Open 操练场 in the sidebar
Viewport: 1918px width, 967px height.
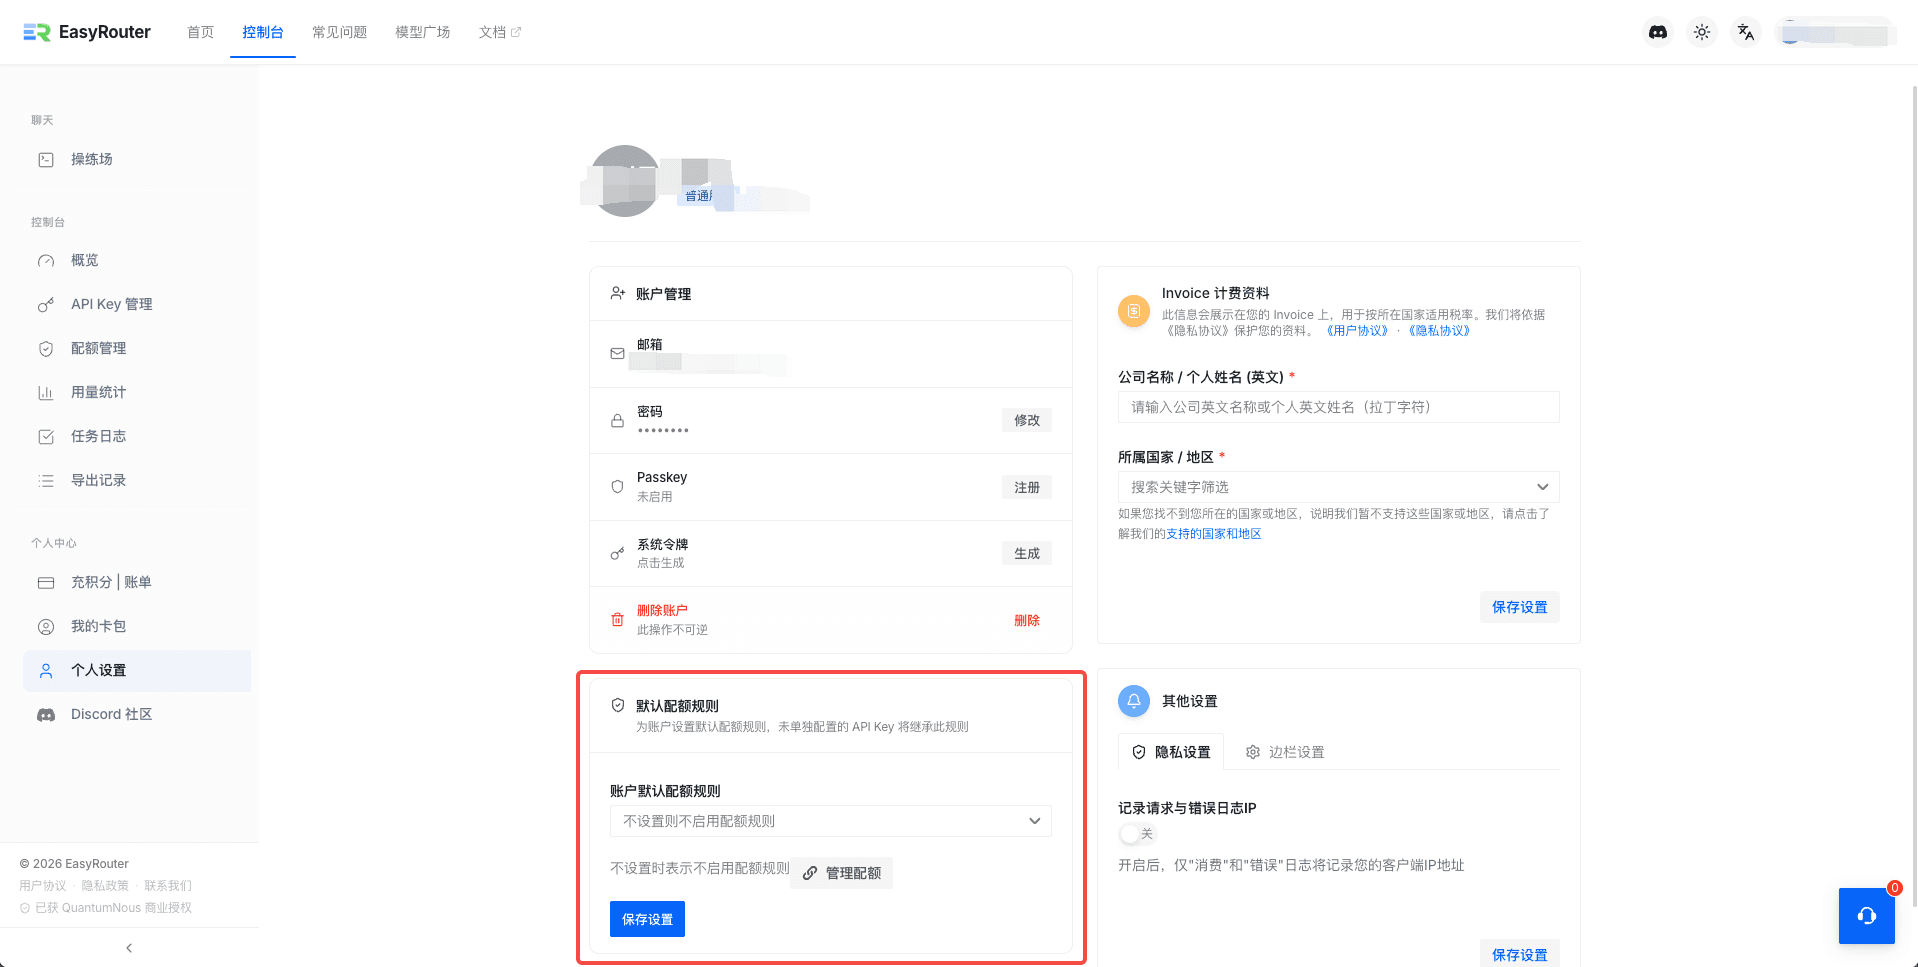coord(137,160)
